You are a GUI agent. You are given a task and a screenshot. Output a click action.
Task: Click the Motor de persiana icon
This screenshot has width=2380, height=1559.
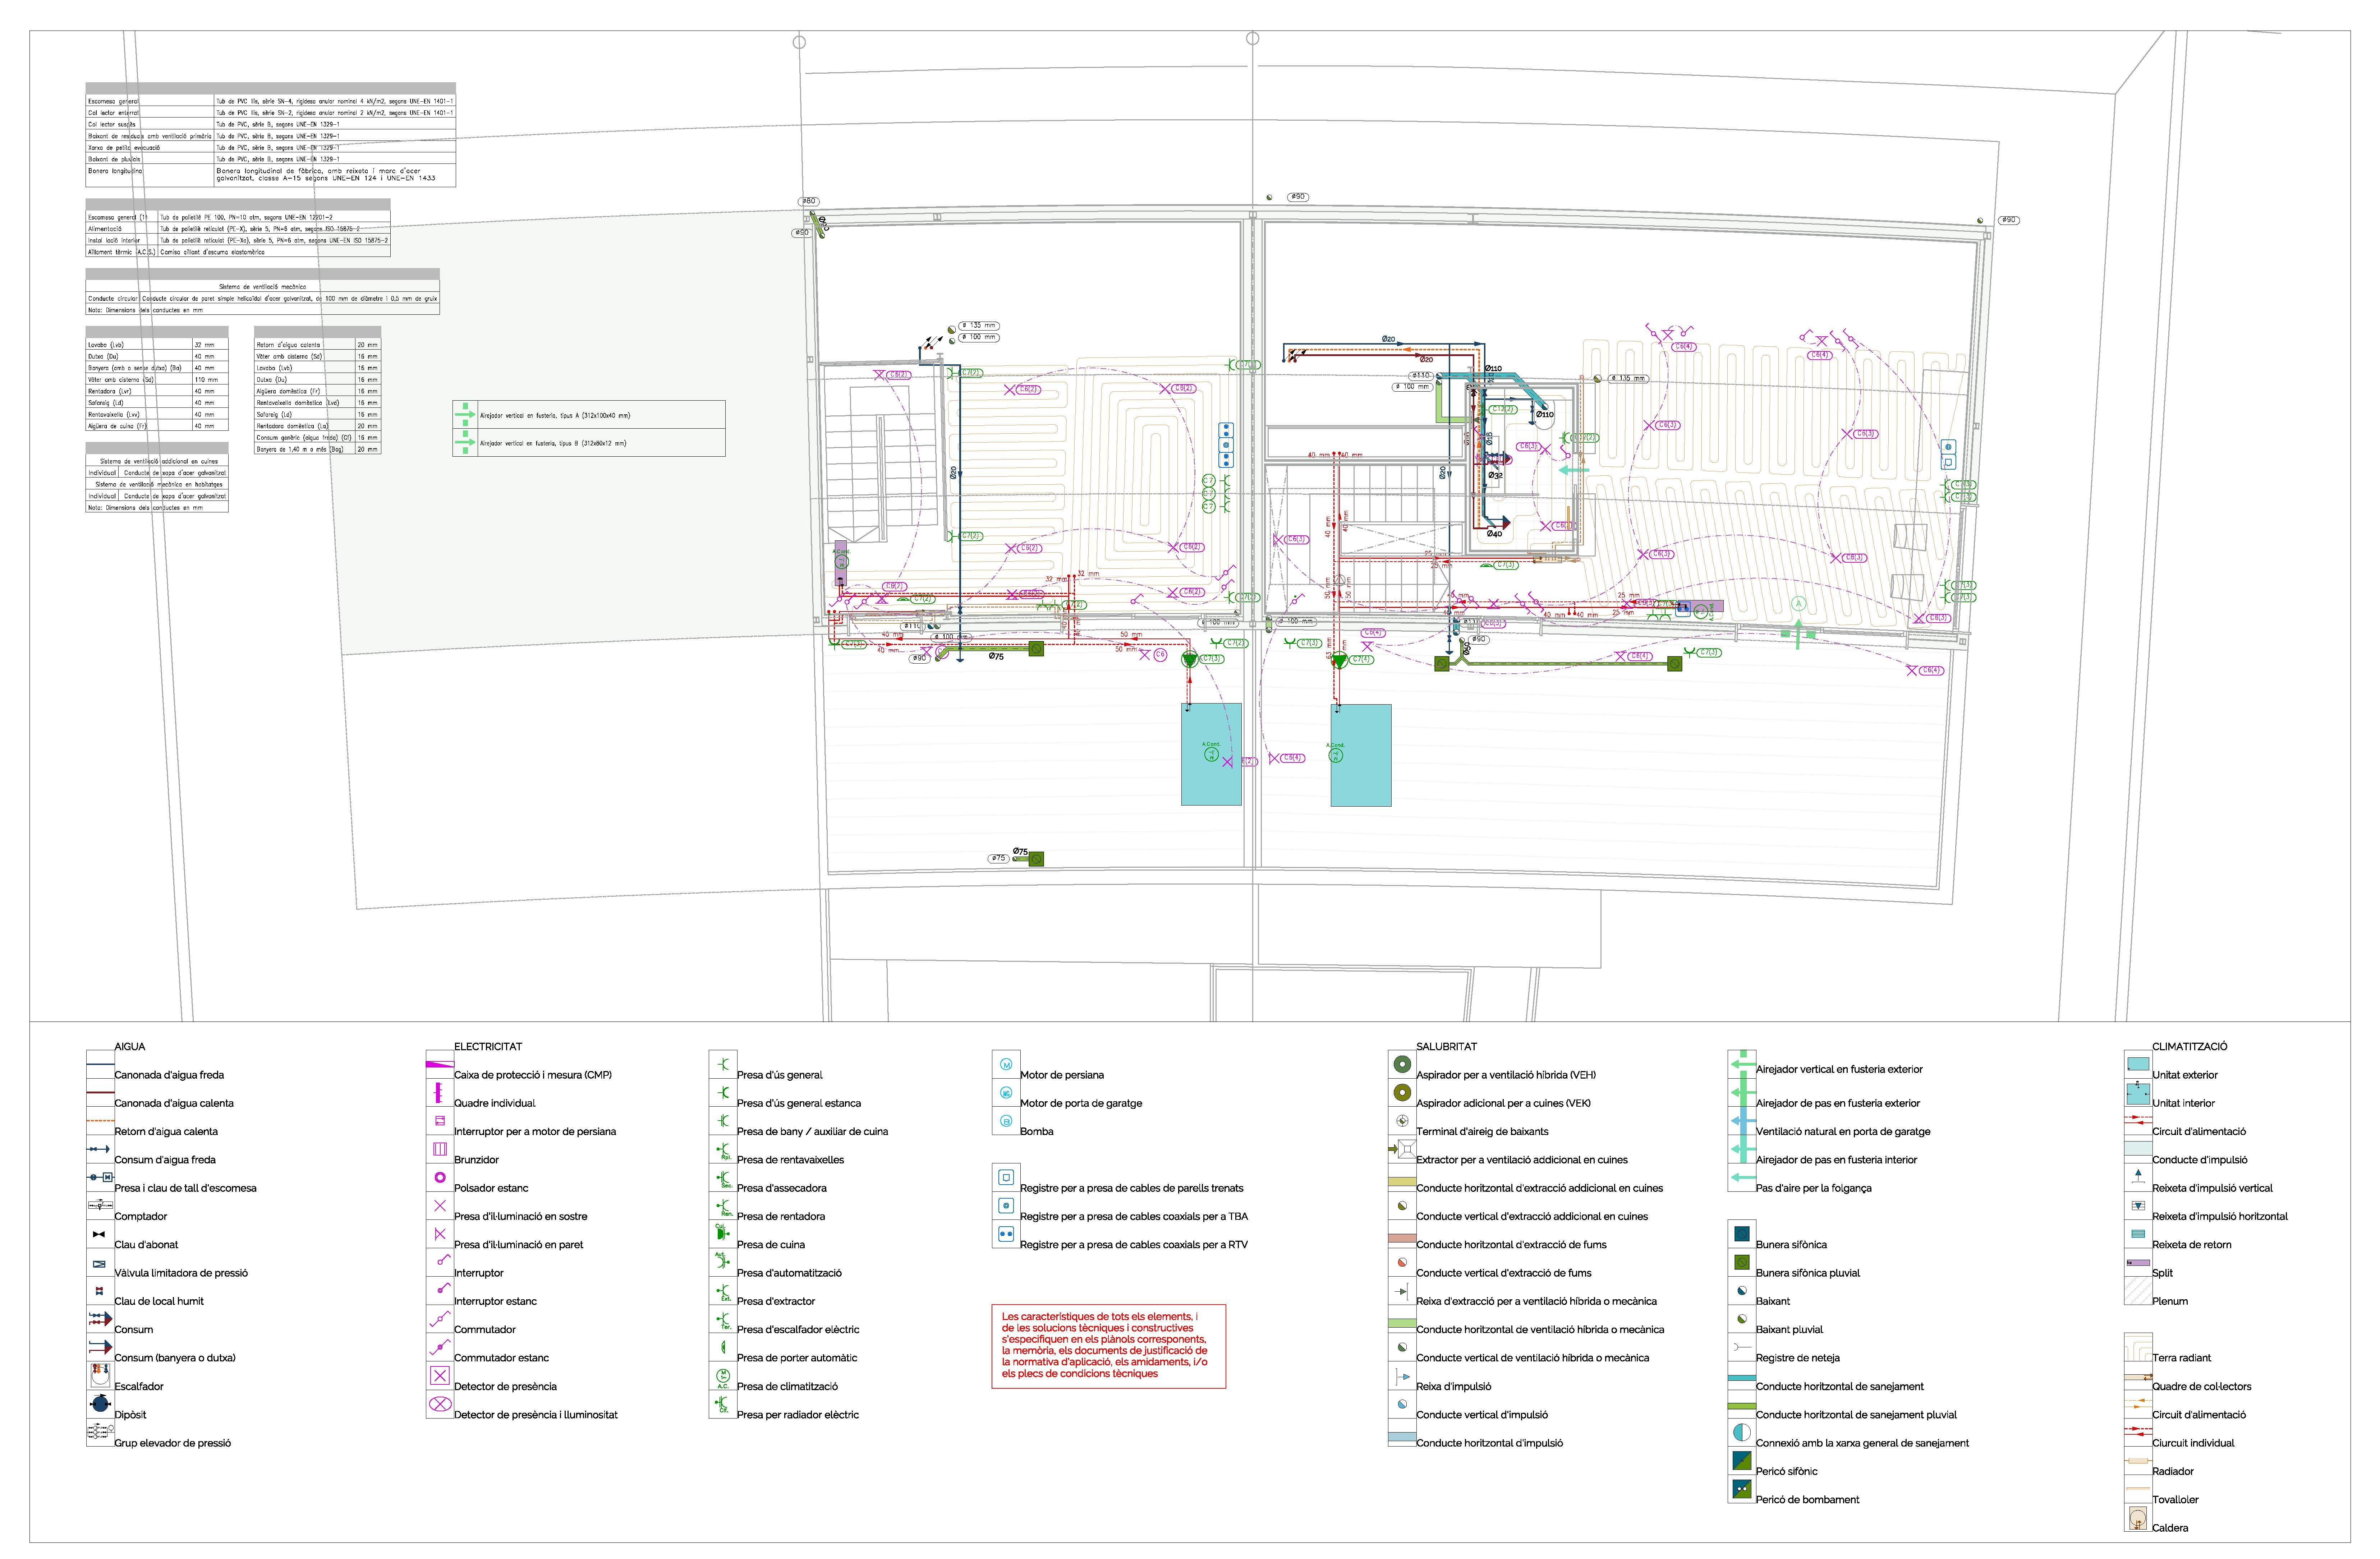click(1006, 1064)
